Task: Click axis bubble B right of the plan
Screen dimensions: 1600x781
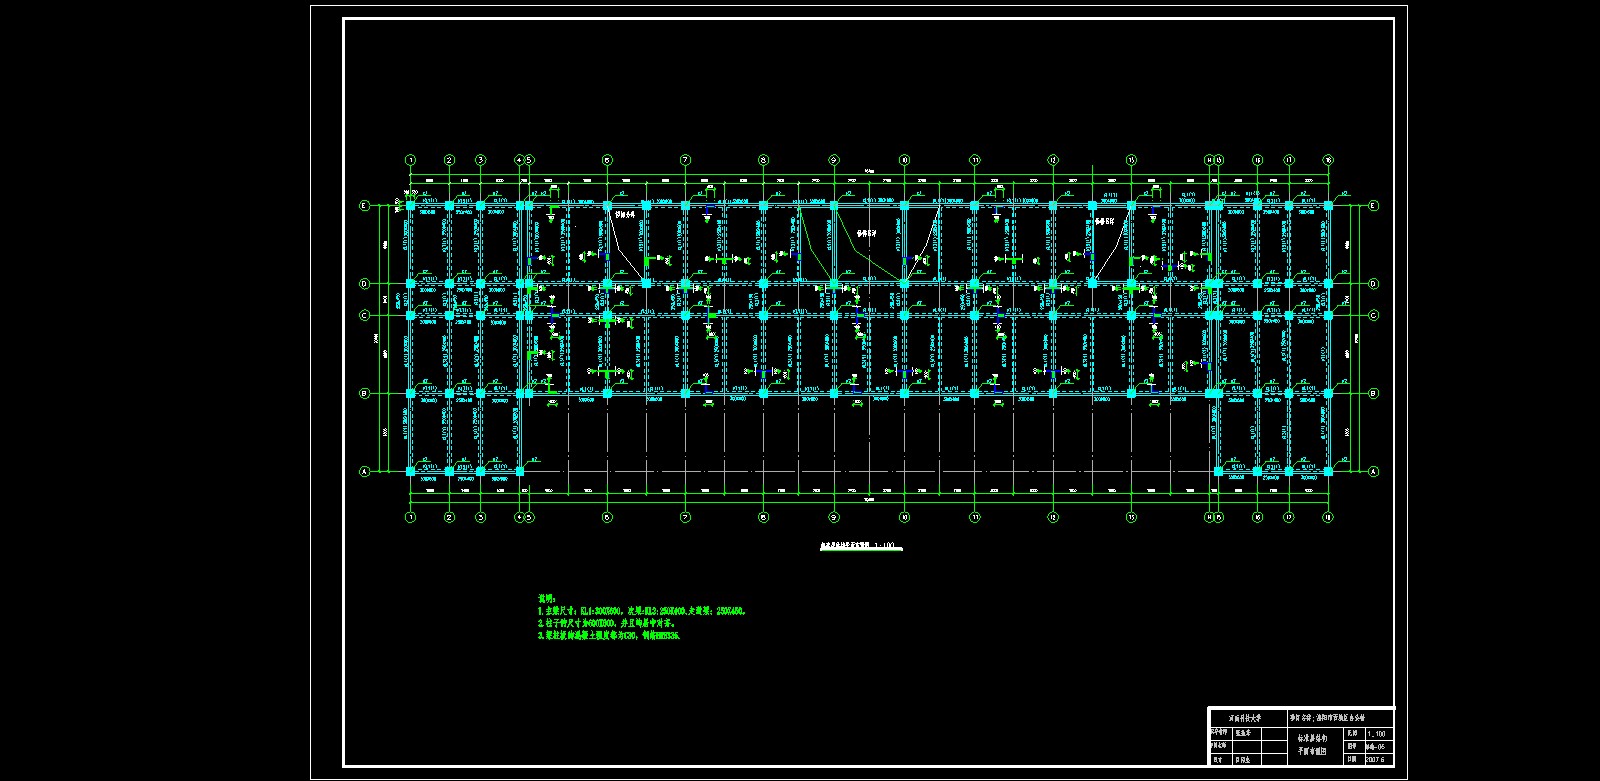Action: click(x=1374, y=393)
